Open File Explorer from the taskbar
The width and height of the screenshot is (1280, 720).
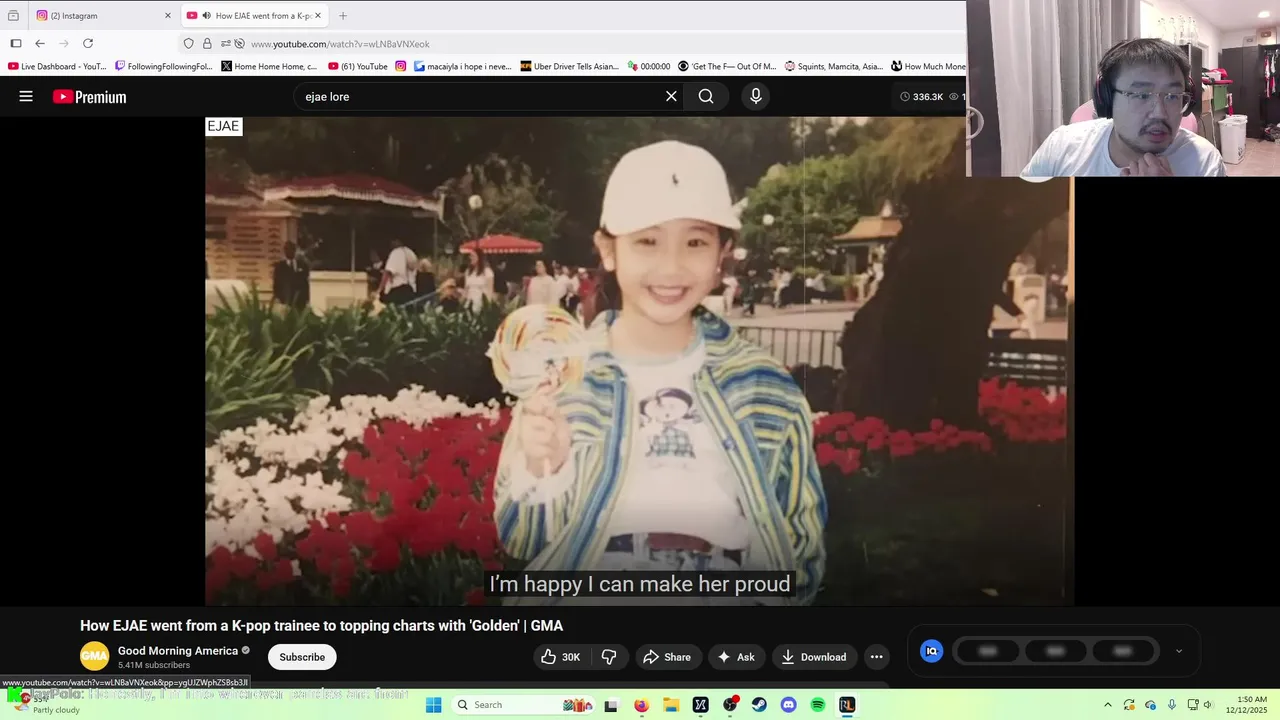(x=671, y=705)
